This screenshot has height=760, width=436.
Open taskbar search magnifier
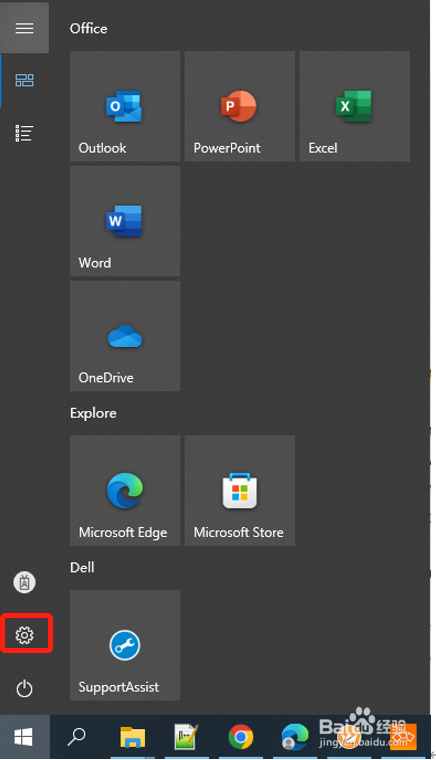coord(76,737)
